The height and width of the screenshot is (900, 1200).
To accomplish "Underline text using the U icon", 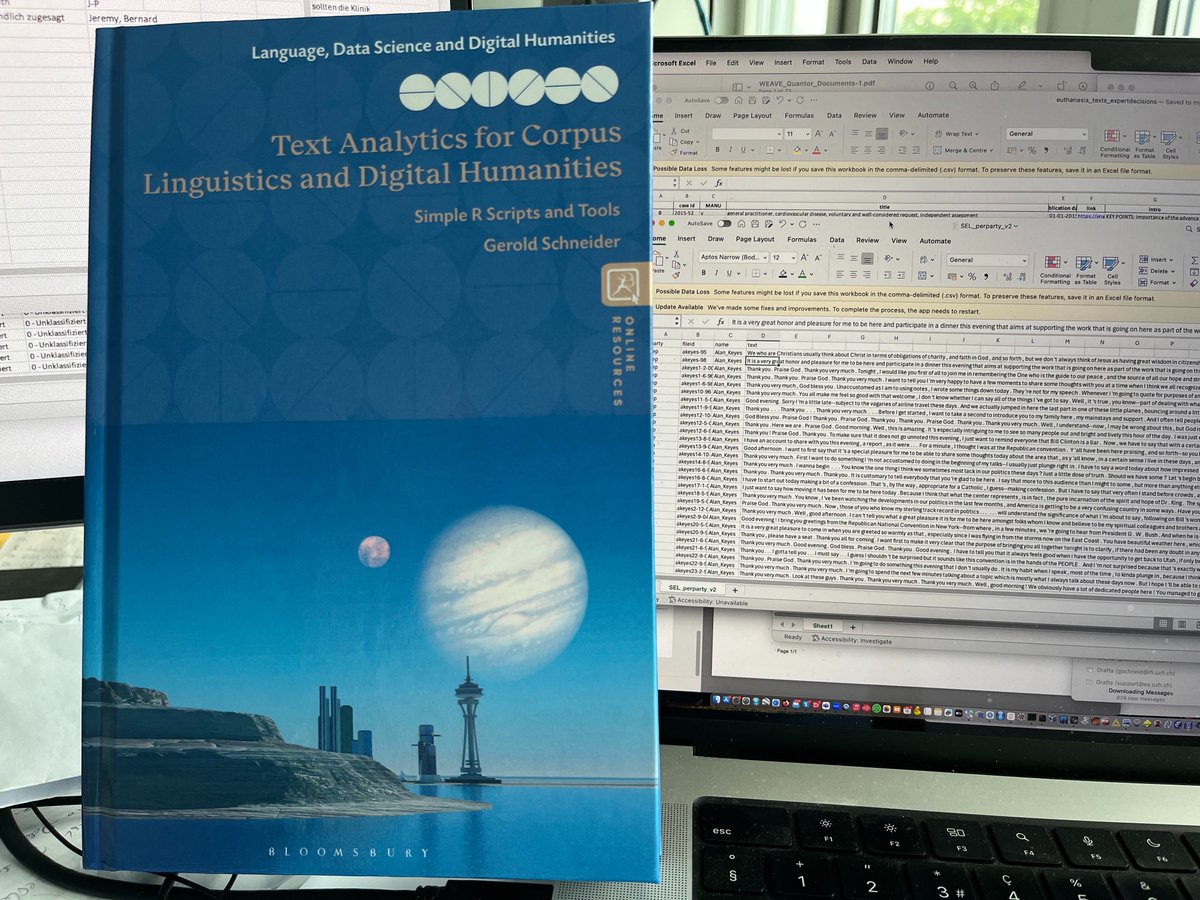I will (728, 272).
